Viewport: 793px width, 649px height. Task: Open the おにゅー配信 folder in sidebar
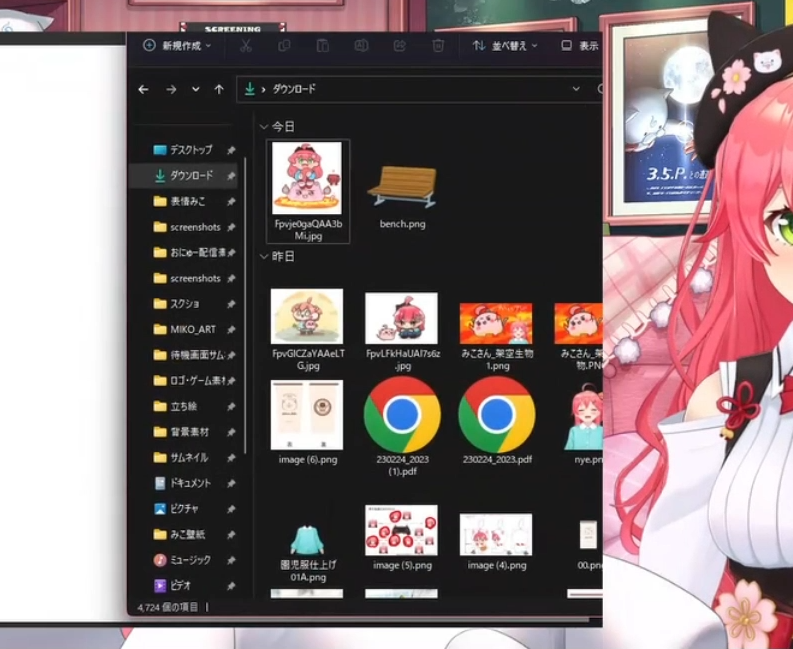[x=190, y=252]
